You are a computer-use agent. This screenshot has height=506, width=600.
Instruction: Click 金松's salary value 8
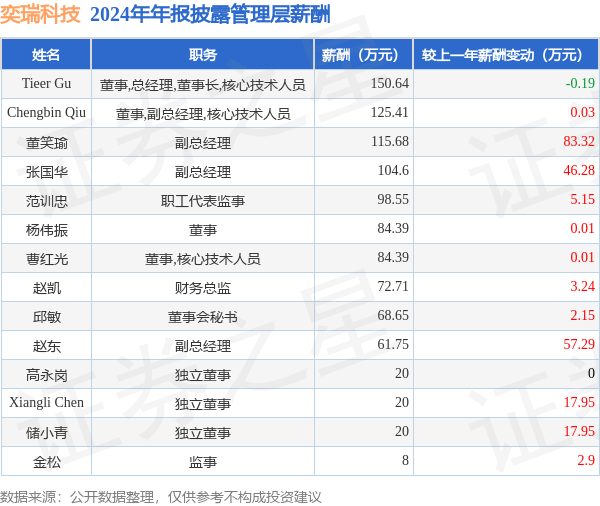pyautogui.click(x=405, y=460)
